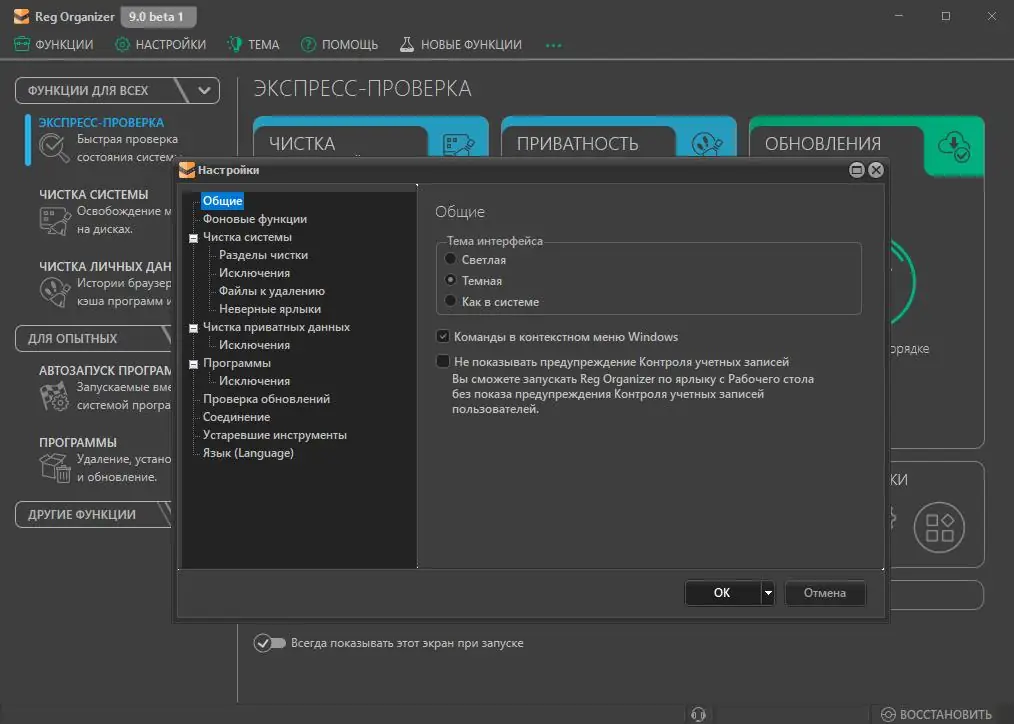Open the НОВЫЕ ФУНКЦИИ menu

tap(460, 45)
